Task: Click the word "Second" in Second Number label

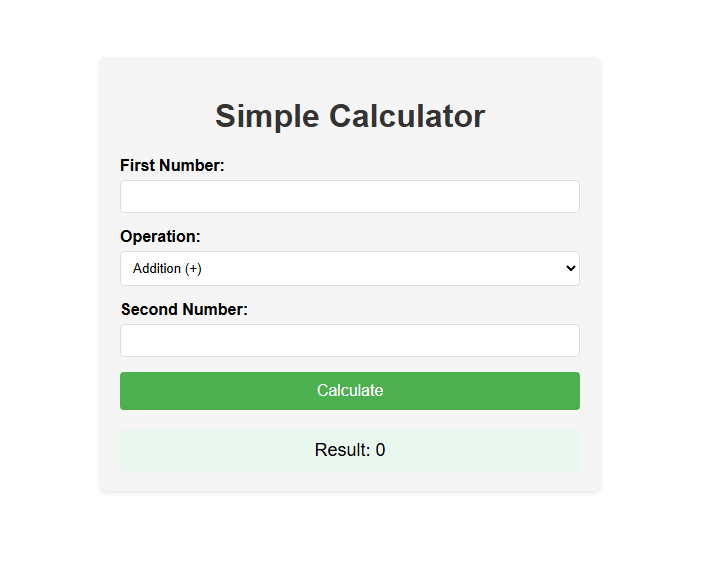Action: (x=148, y=310)
